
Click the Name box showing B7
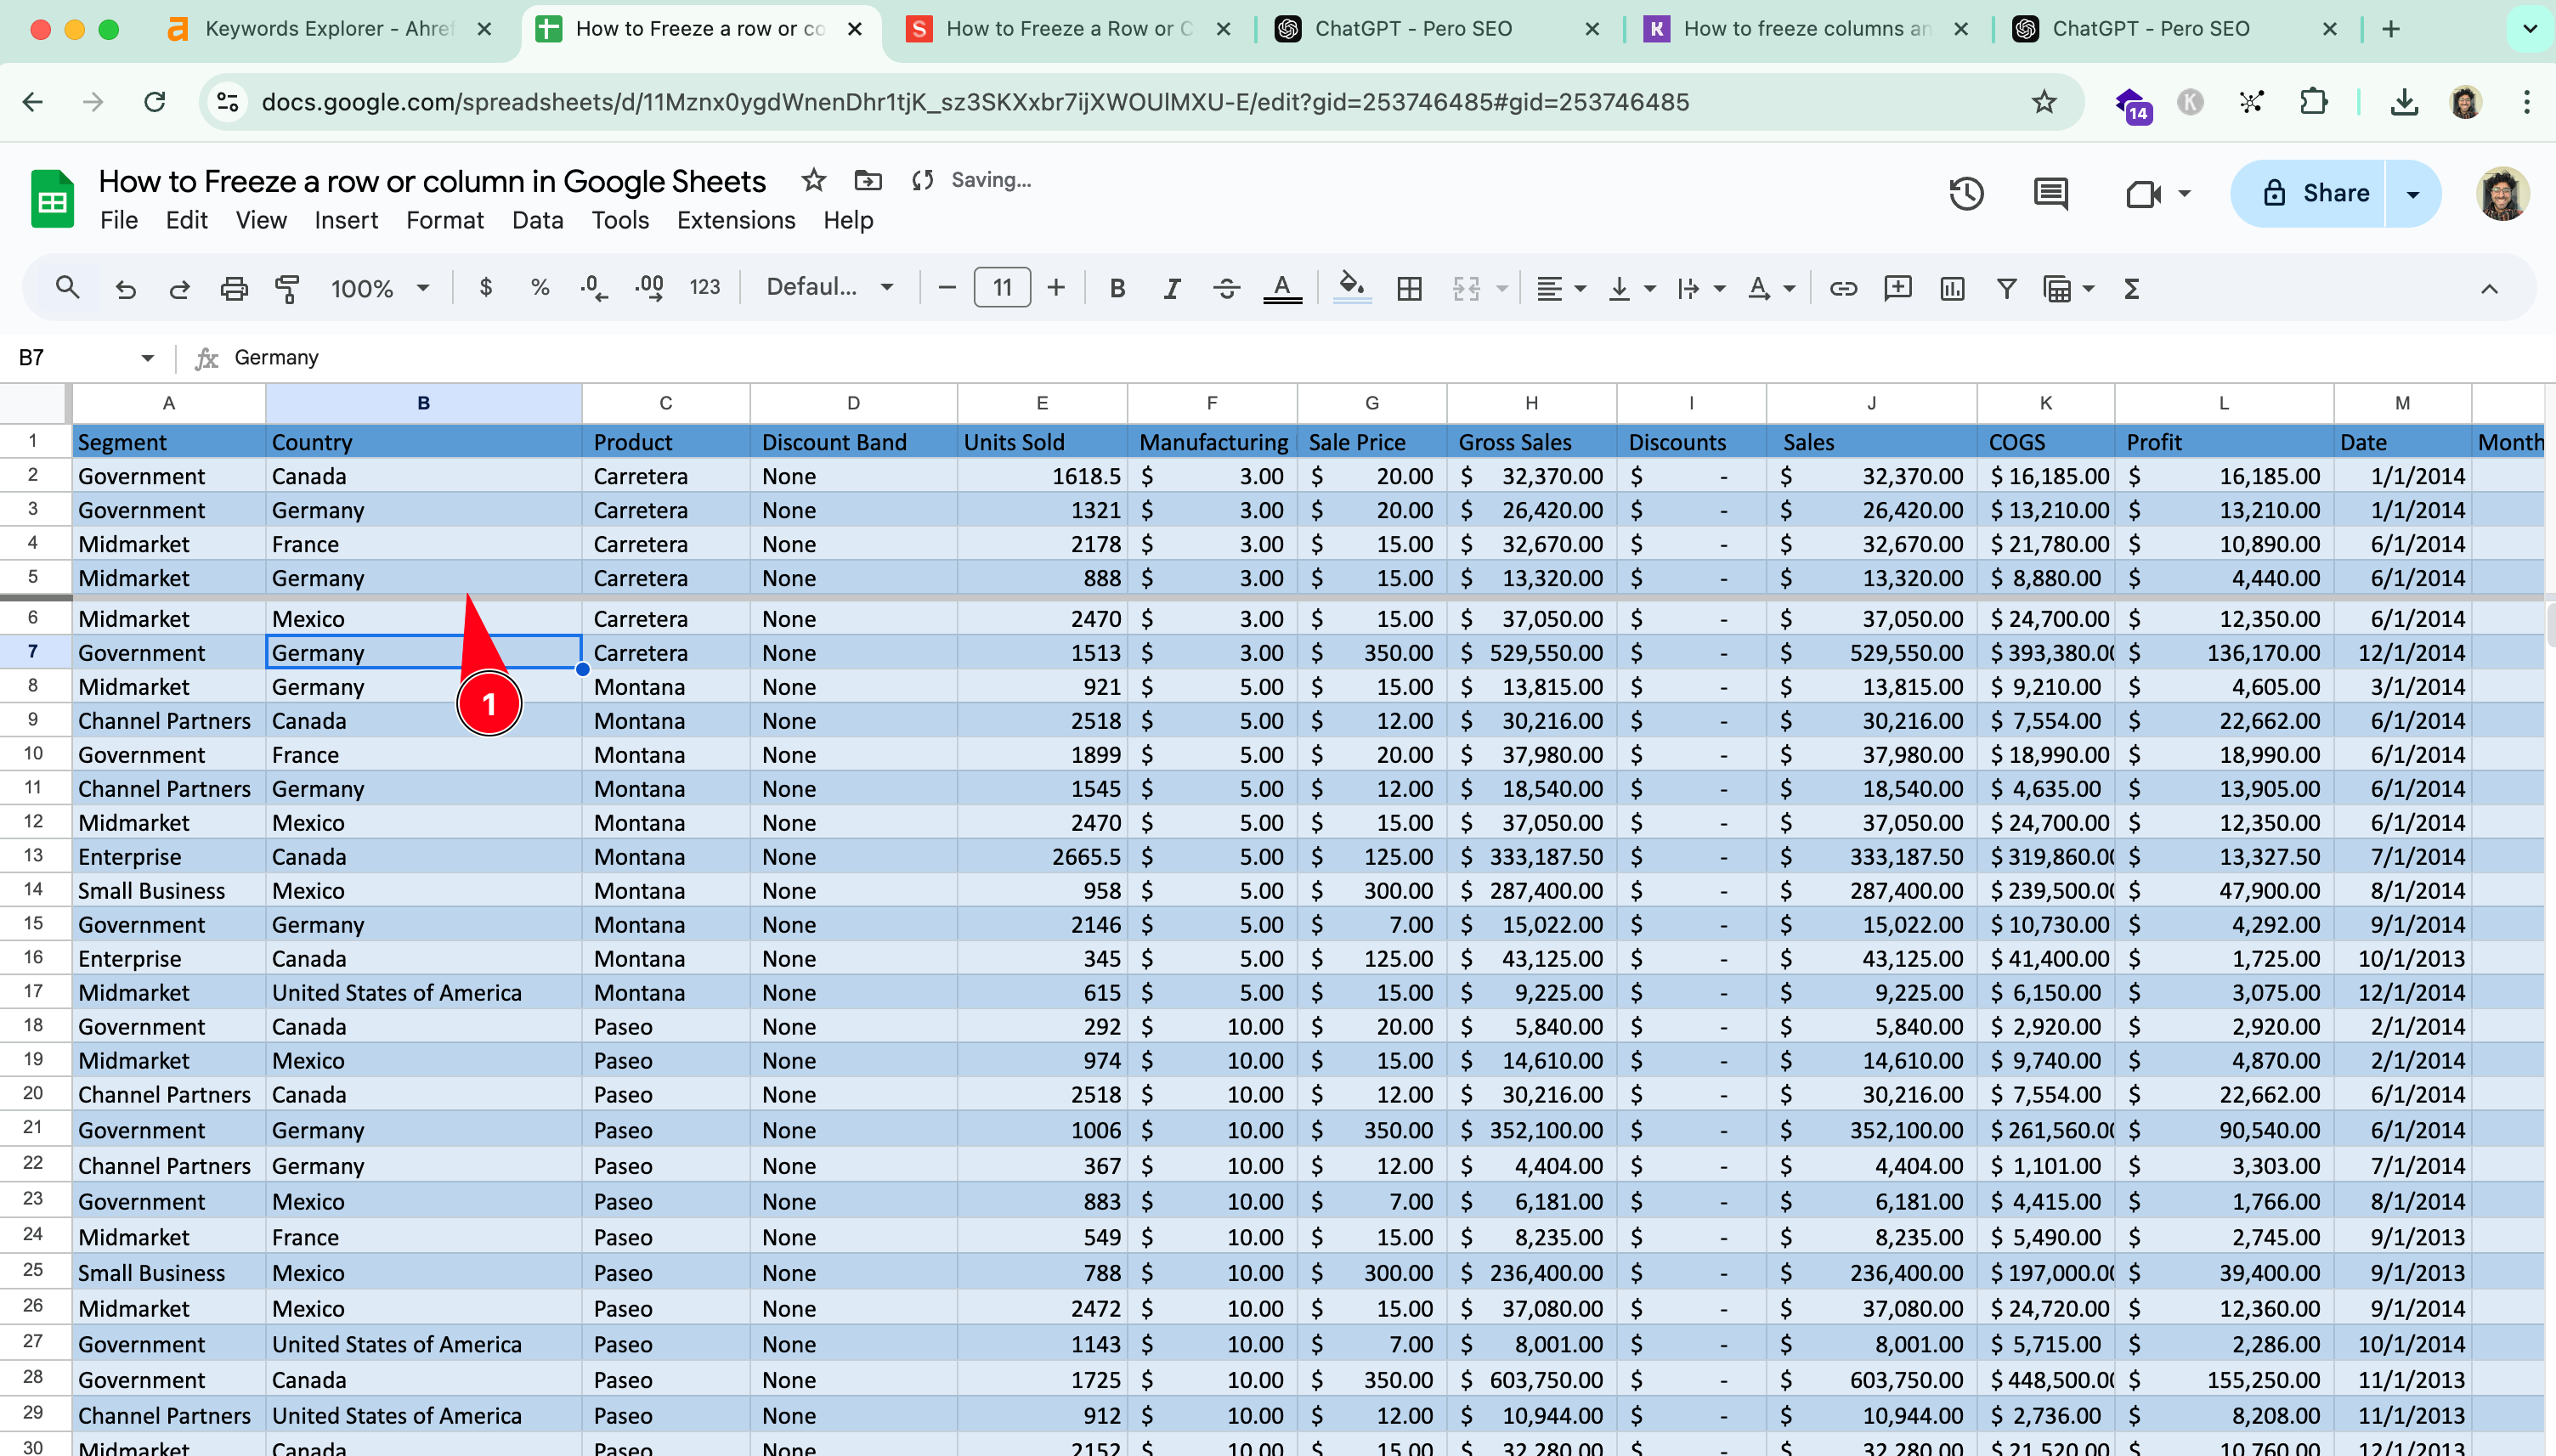(86, 358)
